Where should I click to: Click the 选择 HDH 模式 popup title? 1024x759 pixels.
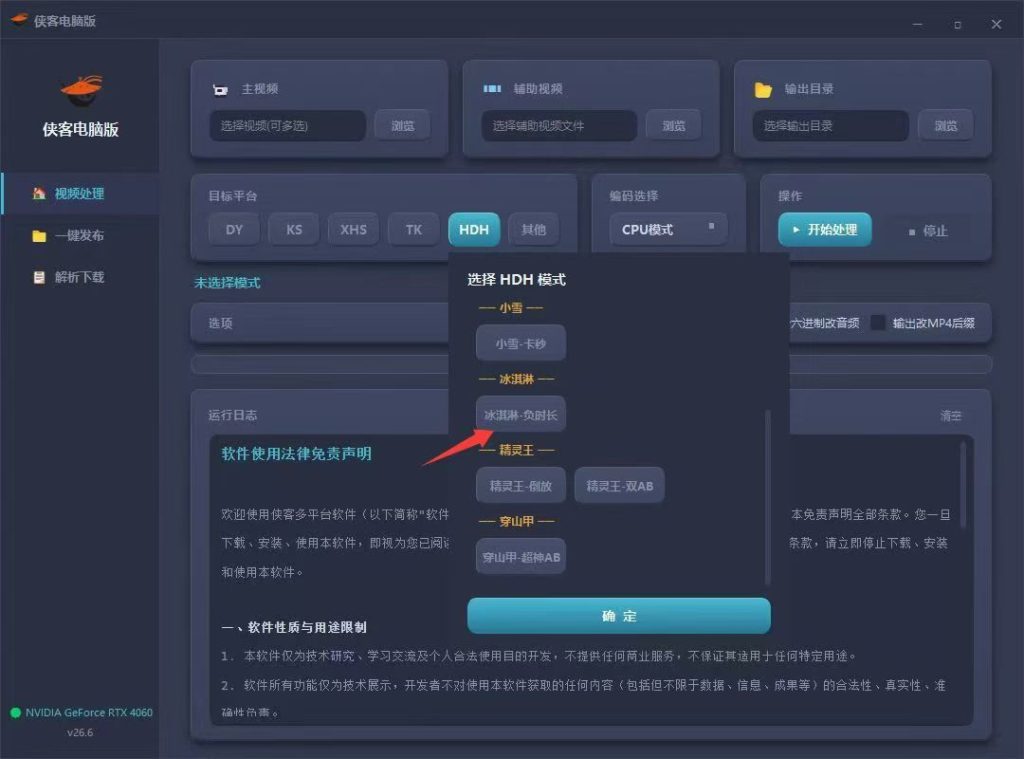pyautogui.click(x=516, y=280)
